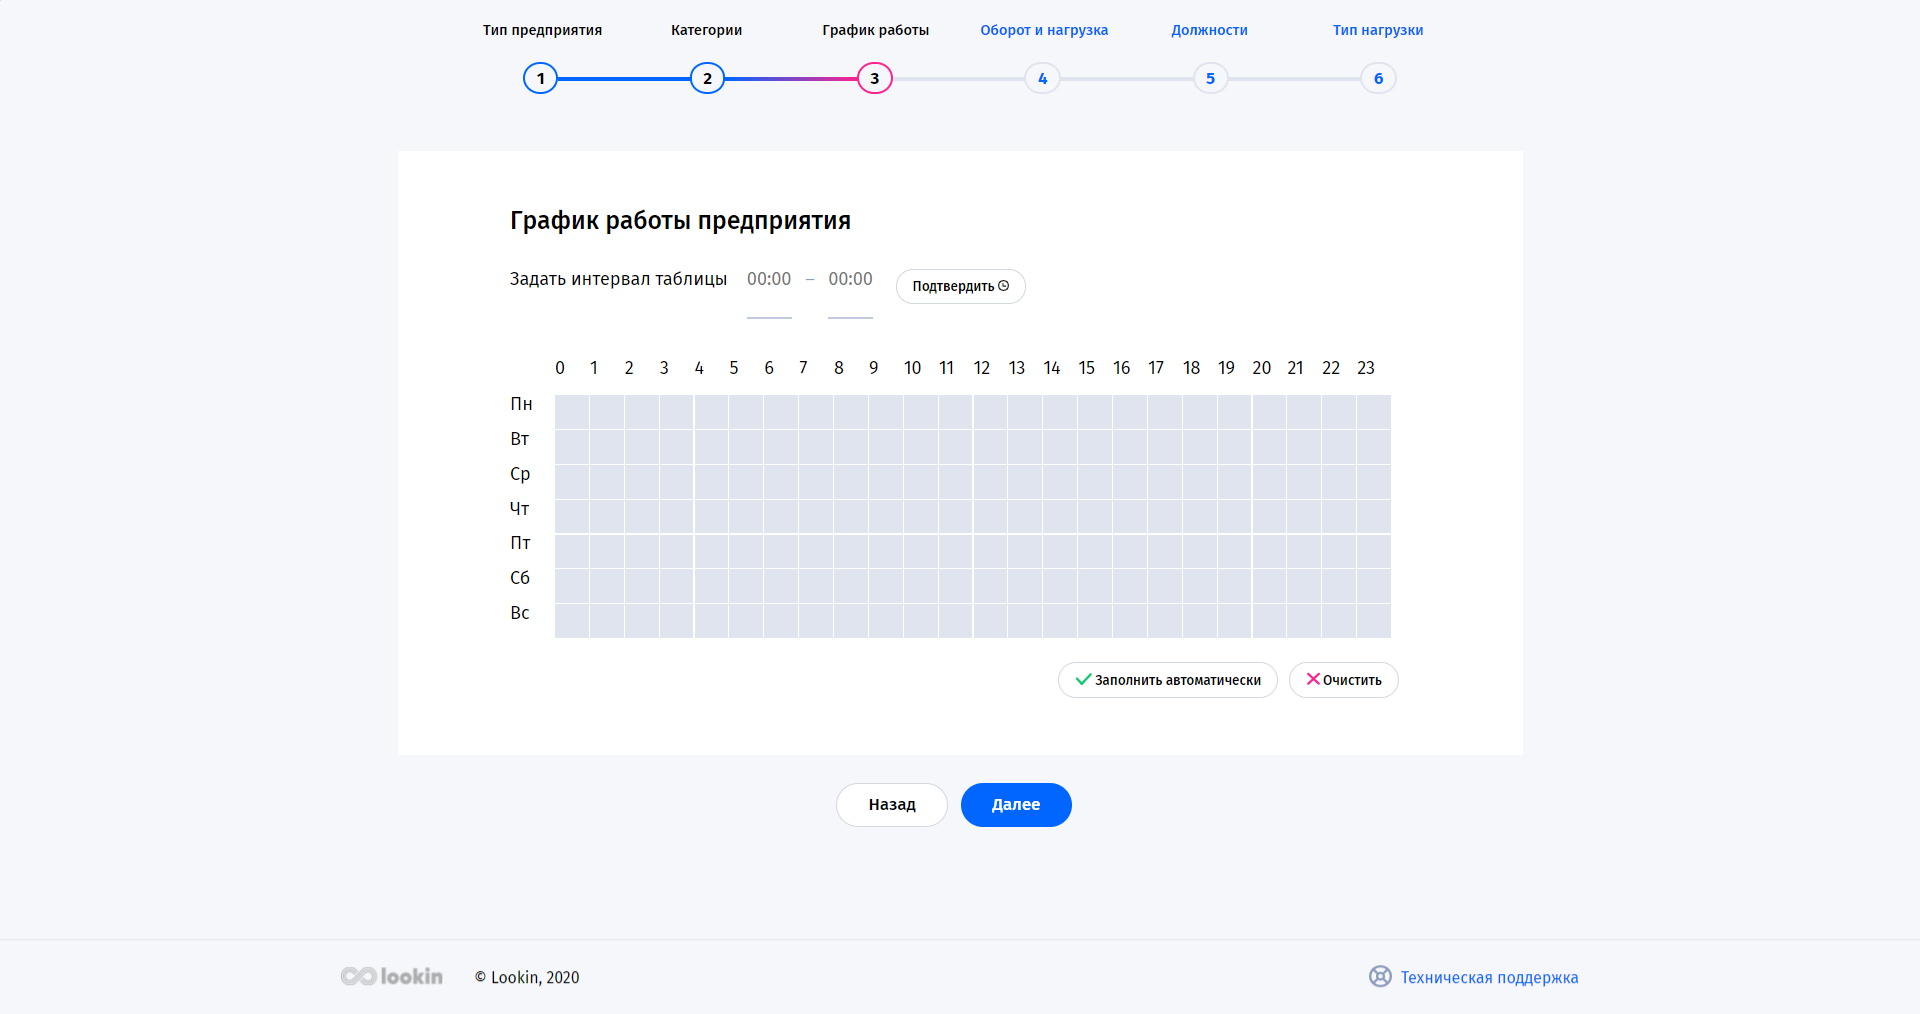Toggle Monday cell at hour 9

(x=886, y=412)
